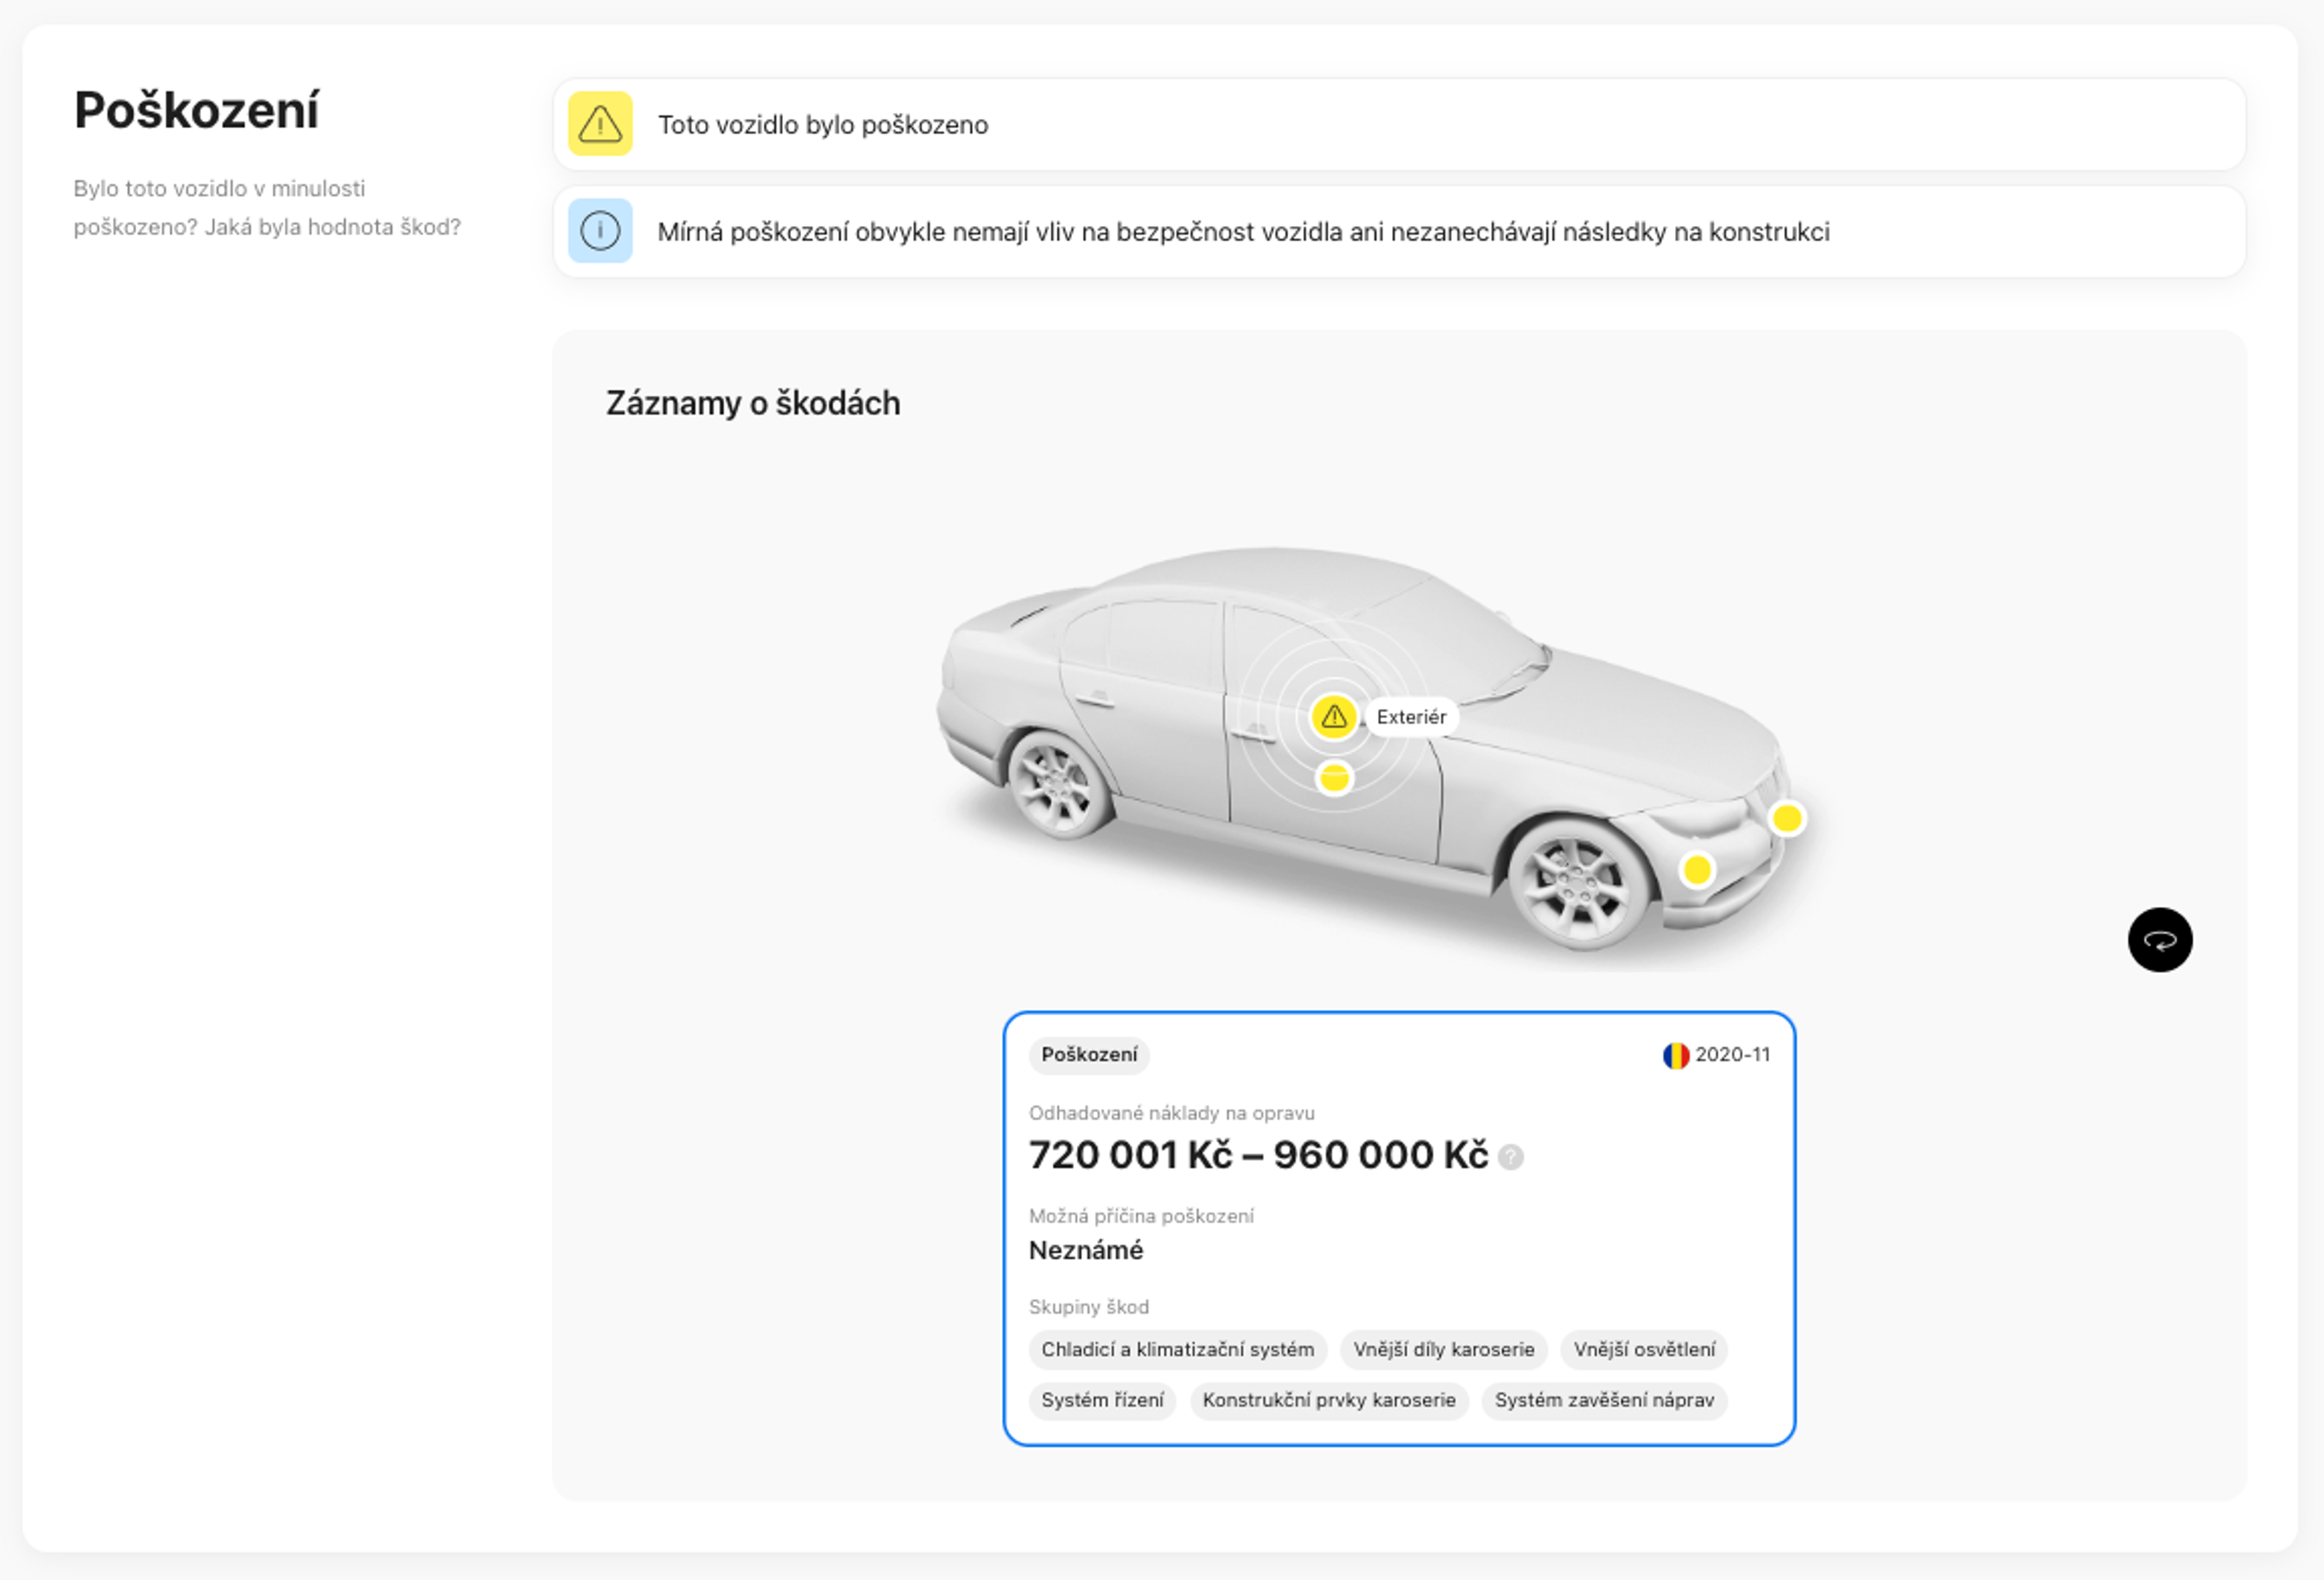The image size is (2324, 1580).
Task: Click the Romanian flag icon next to date
Action: pos(1675,1055)
